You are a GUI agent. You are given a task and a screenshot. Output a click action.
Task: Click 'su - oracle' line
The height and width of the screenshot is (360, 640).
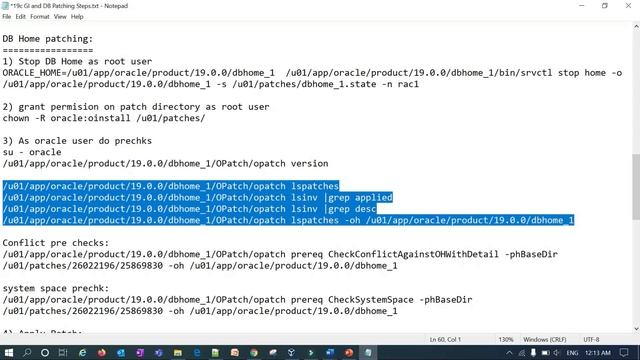tap(32, 152)
